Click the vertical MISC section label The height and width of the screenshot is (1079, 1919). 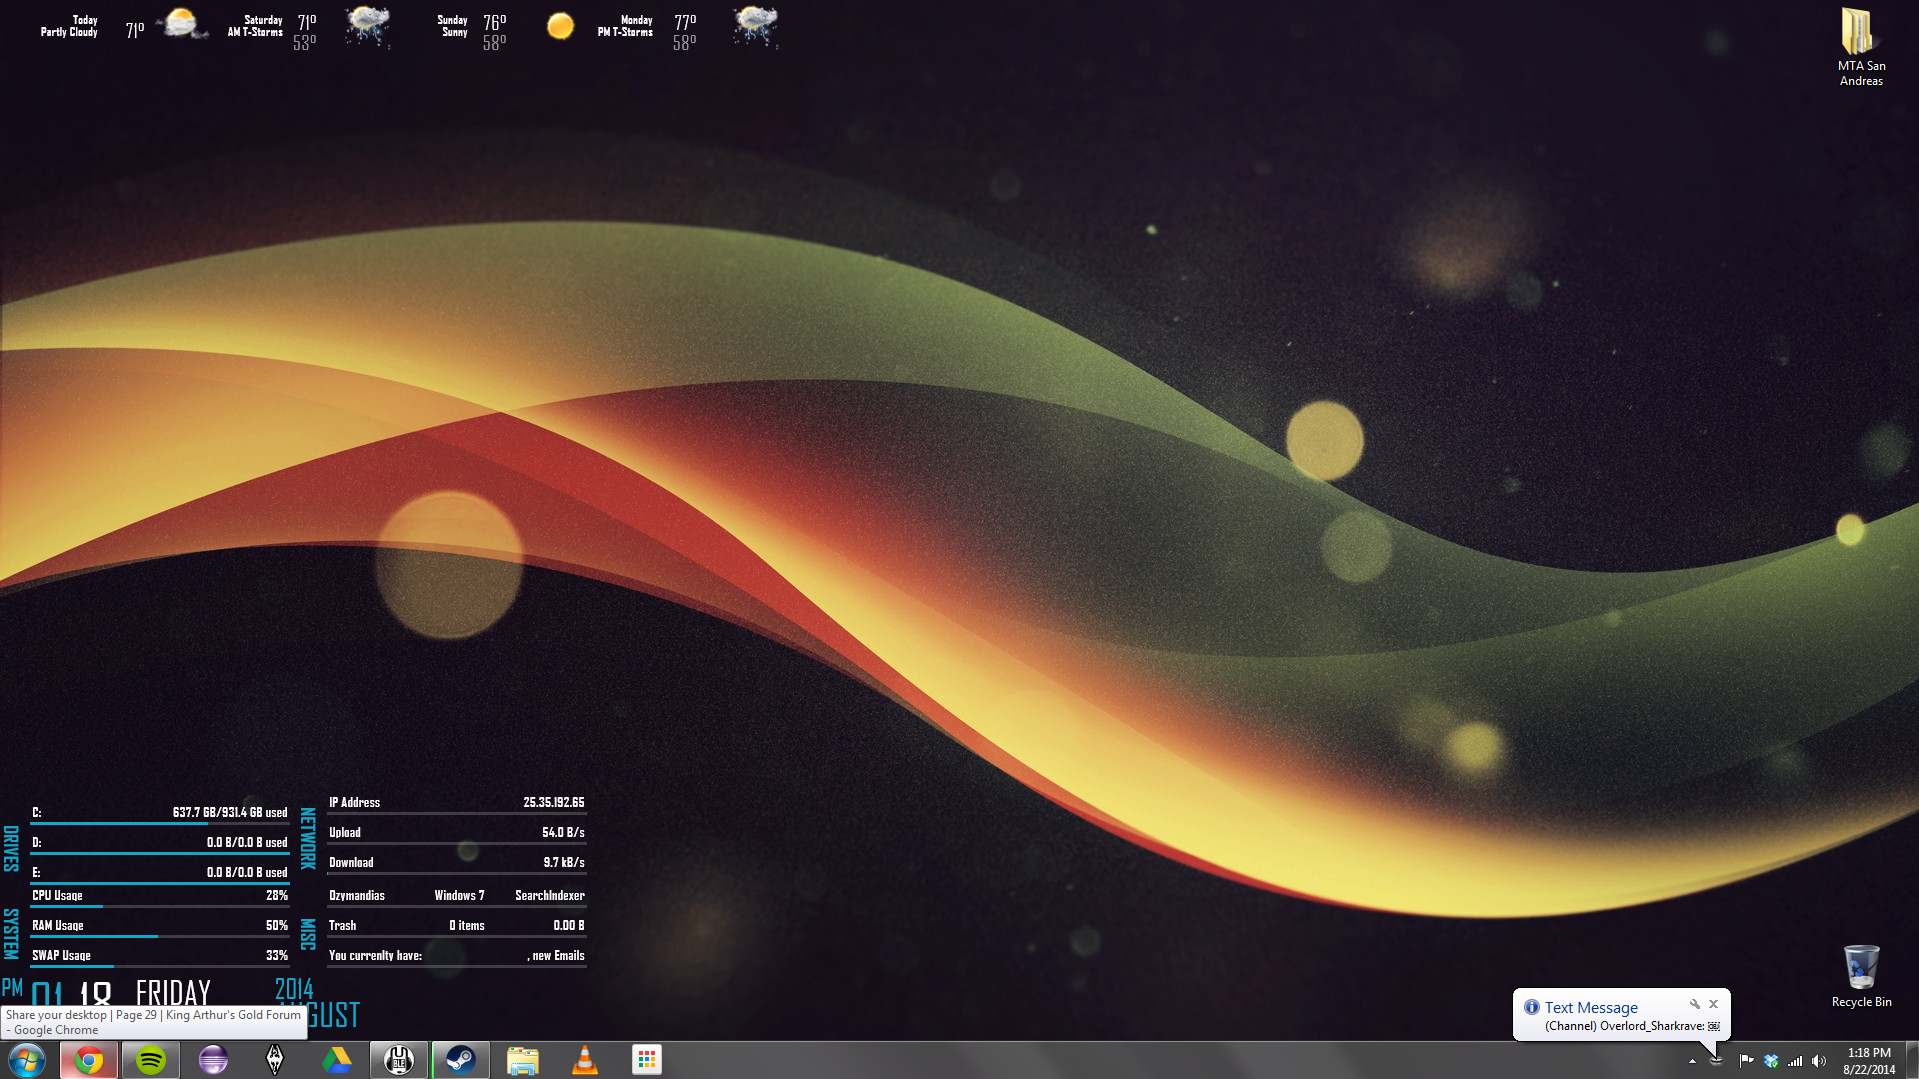coord(308,934)
